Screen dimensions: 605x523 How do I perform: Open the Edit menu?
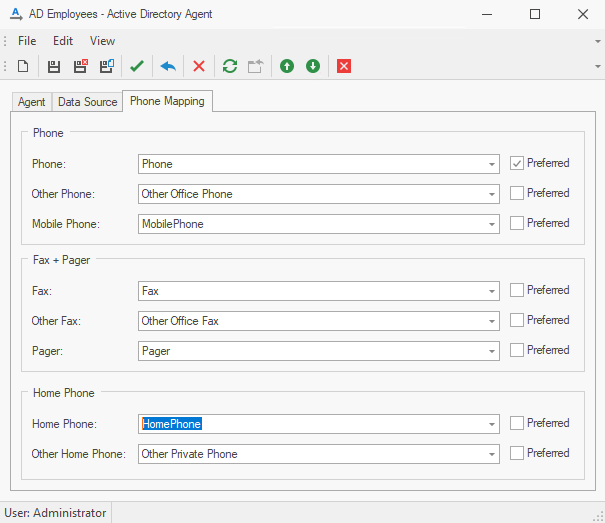tap(63, 41)
